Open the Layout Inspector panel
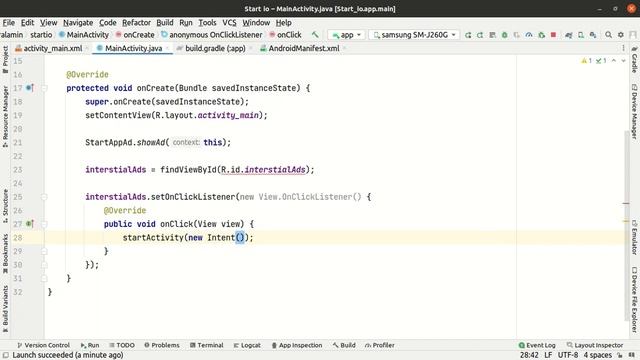The image size is (640, 360). pyautogui.click(x=595, y=345)
